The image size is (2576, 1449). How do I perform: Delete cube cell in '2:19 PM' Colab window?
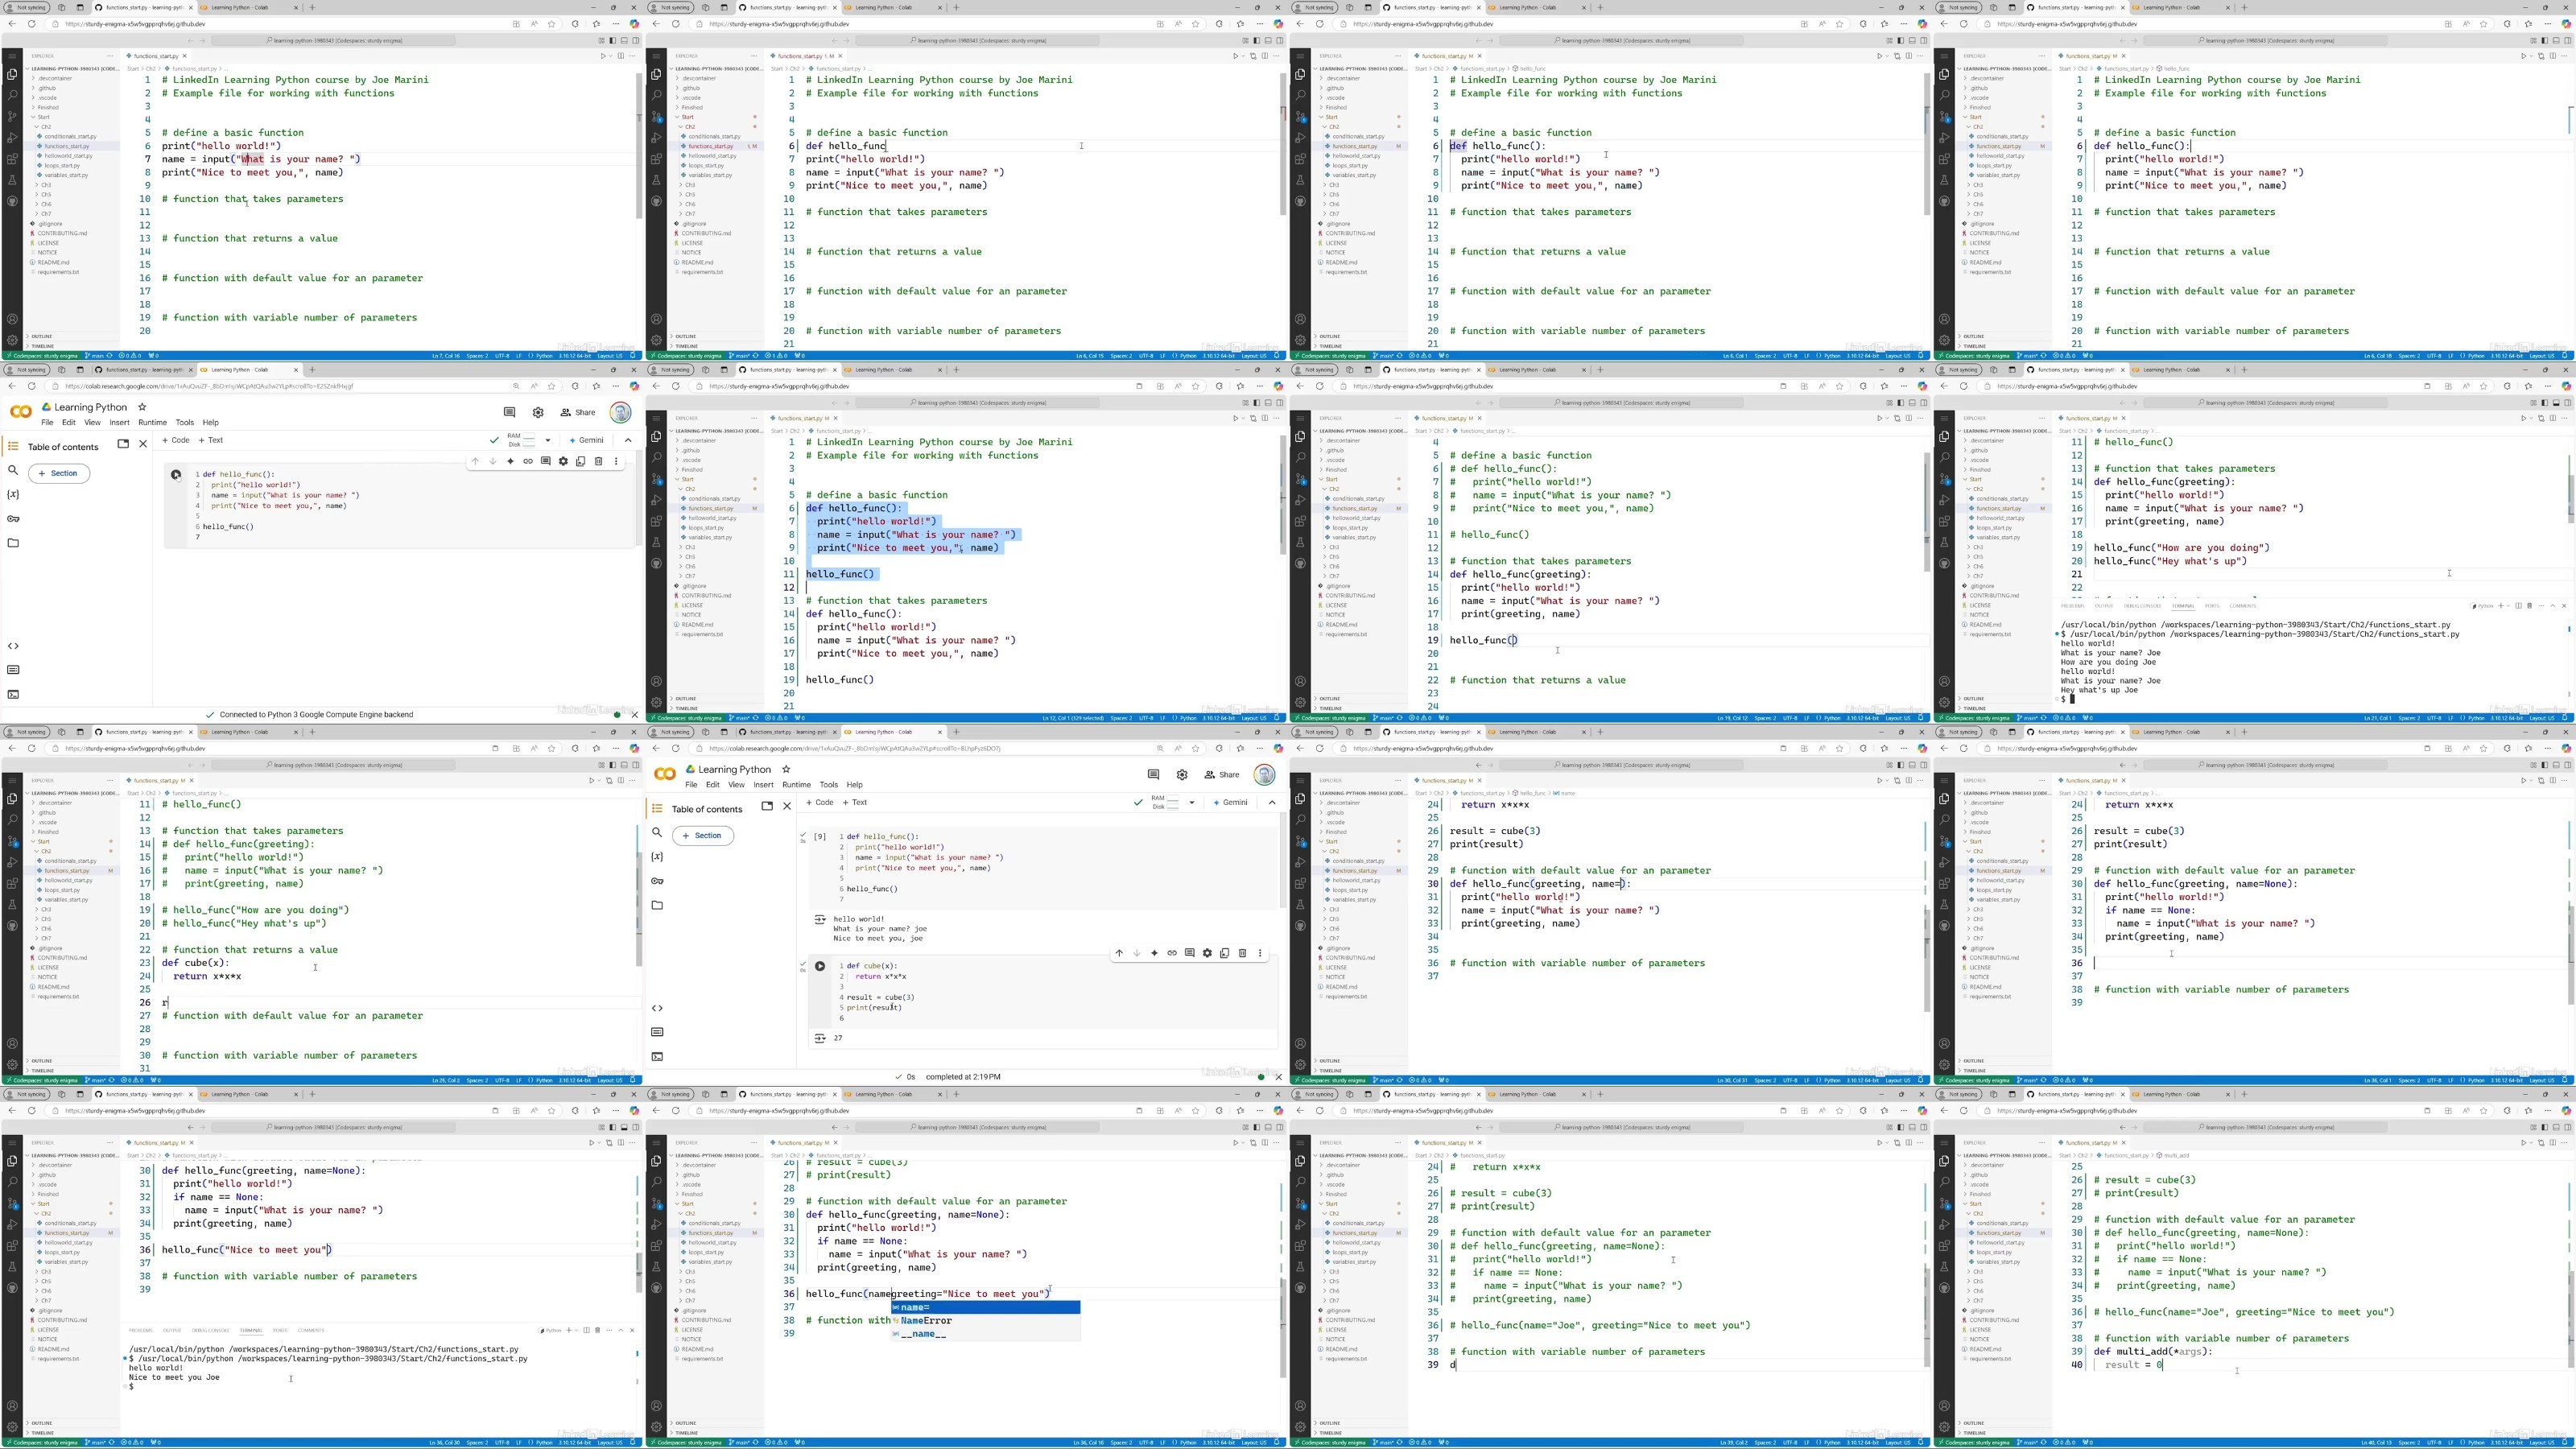(x=1242, y=953)
